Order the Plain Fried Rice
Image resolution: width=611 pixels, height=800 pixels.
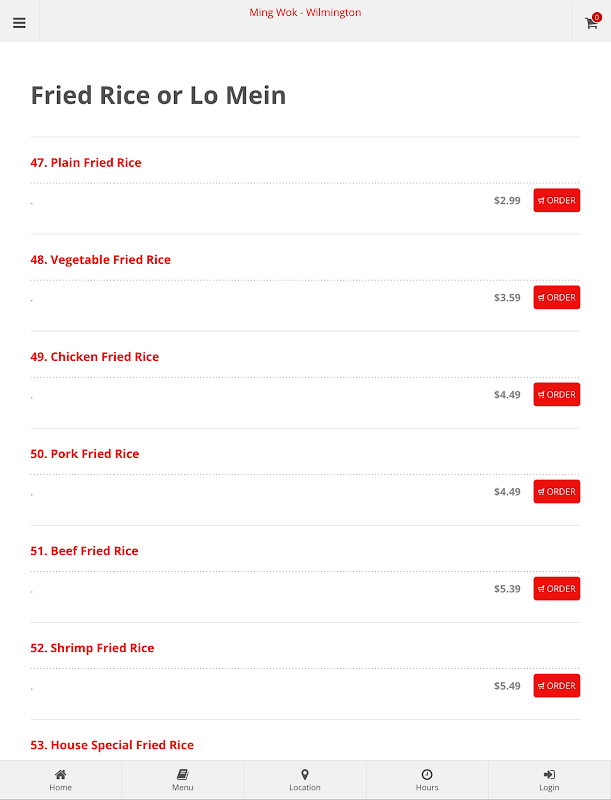[556, 200]
